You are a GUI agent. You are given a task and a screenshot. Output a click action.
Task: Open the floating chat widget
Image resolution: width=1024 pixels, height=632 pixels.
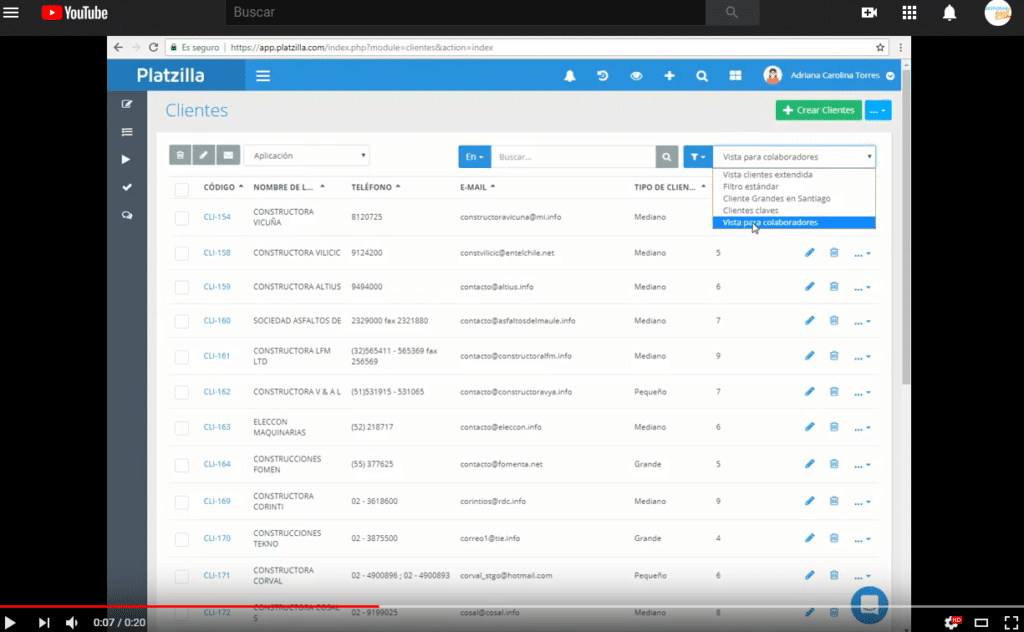[869, 604]
